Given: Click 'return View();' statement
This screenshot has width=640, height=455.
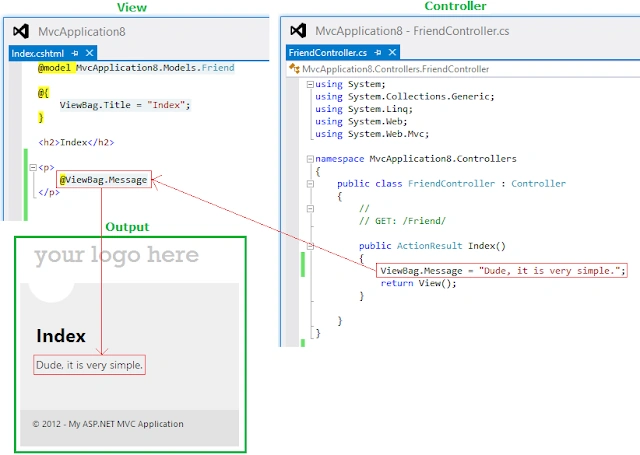Looking at the screenshot, I should [418, 283].
